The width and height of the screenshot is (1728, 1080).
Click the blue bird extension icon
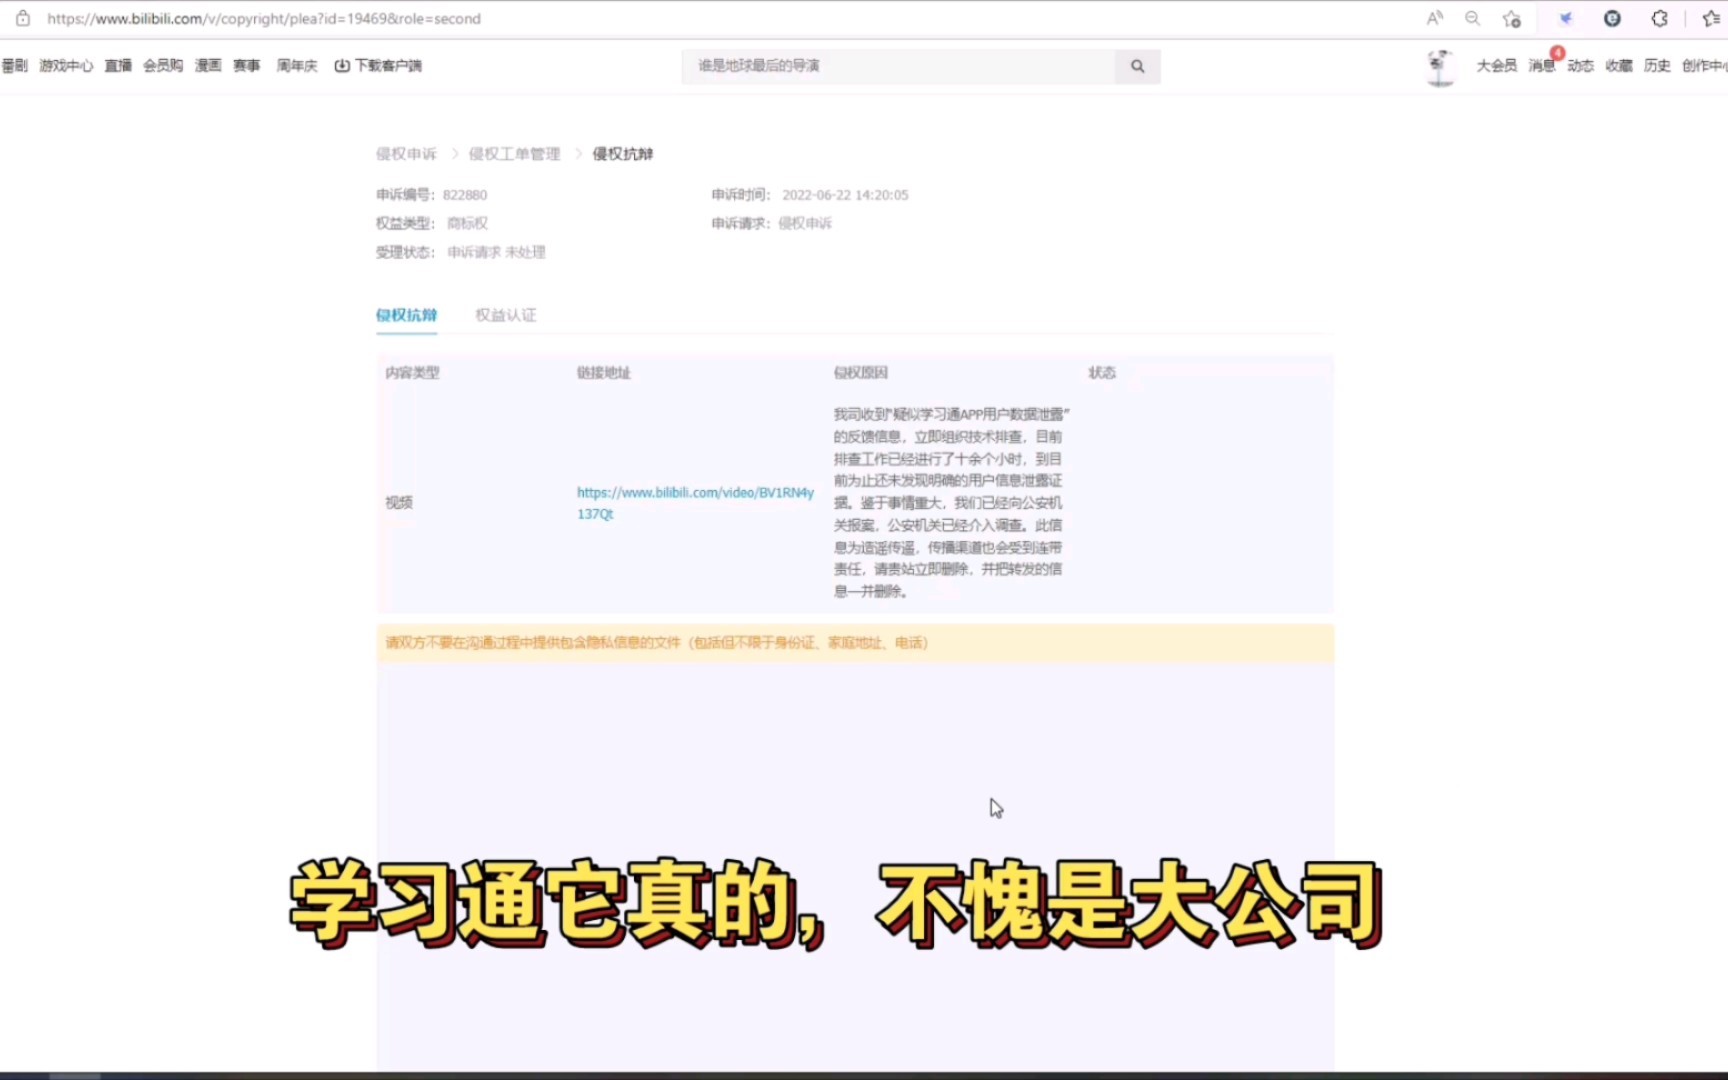[x=1566, y=18]
